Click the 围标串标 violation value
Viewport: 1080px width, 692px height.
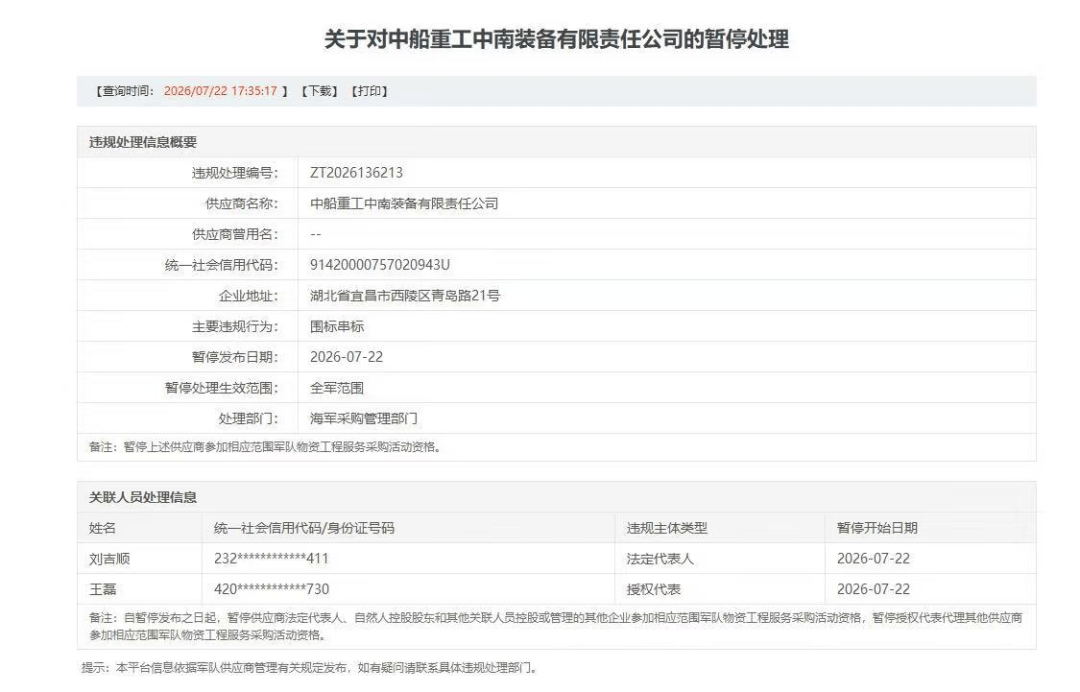click(337, 326)
